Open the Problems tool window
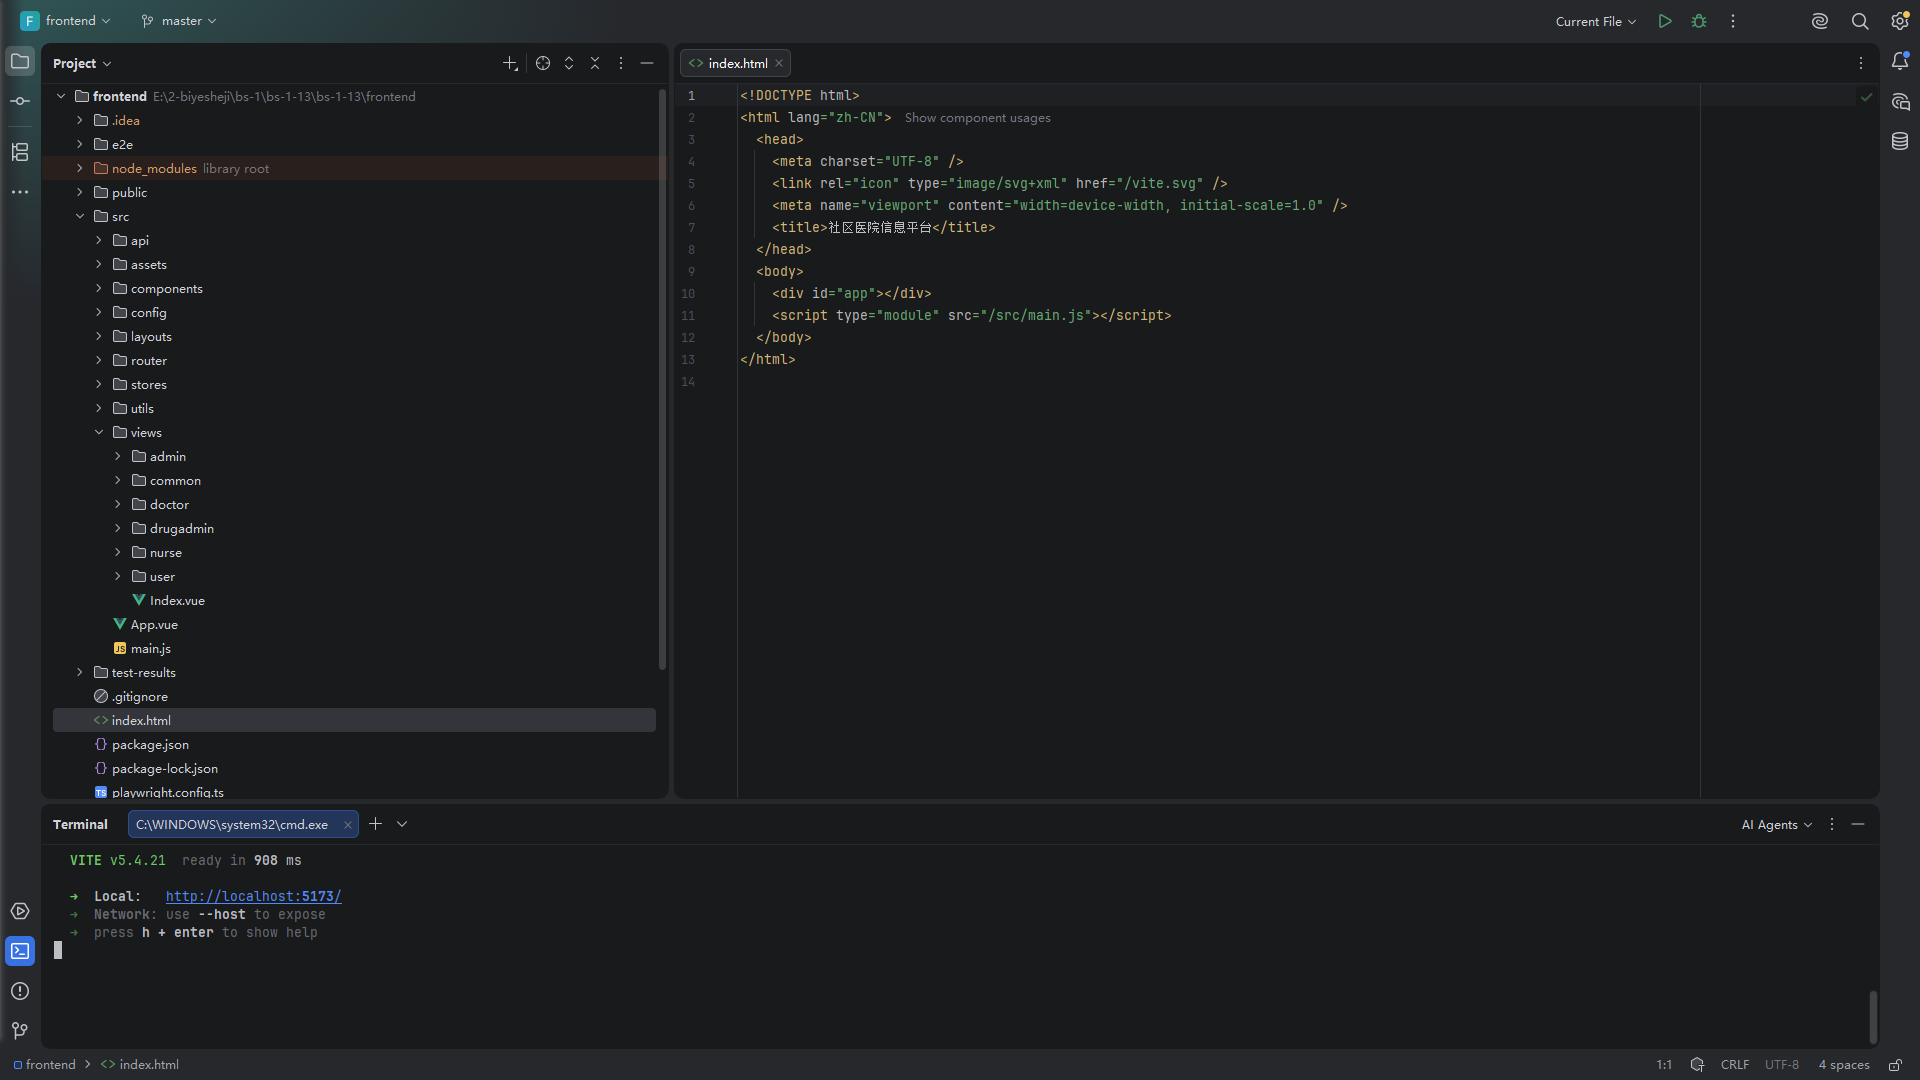Screen dimensions: 1920x1080 [20, 991]
